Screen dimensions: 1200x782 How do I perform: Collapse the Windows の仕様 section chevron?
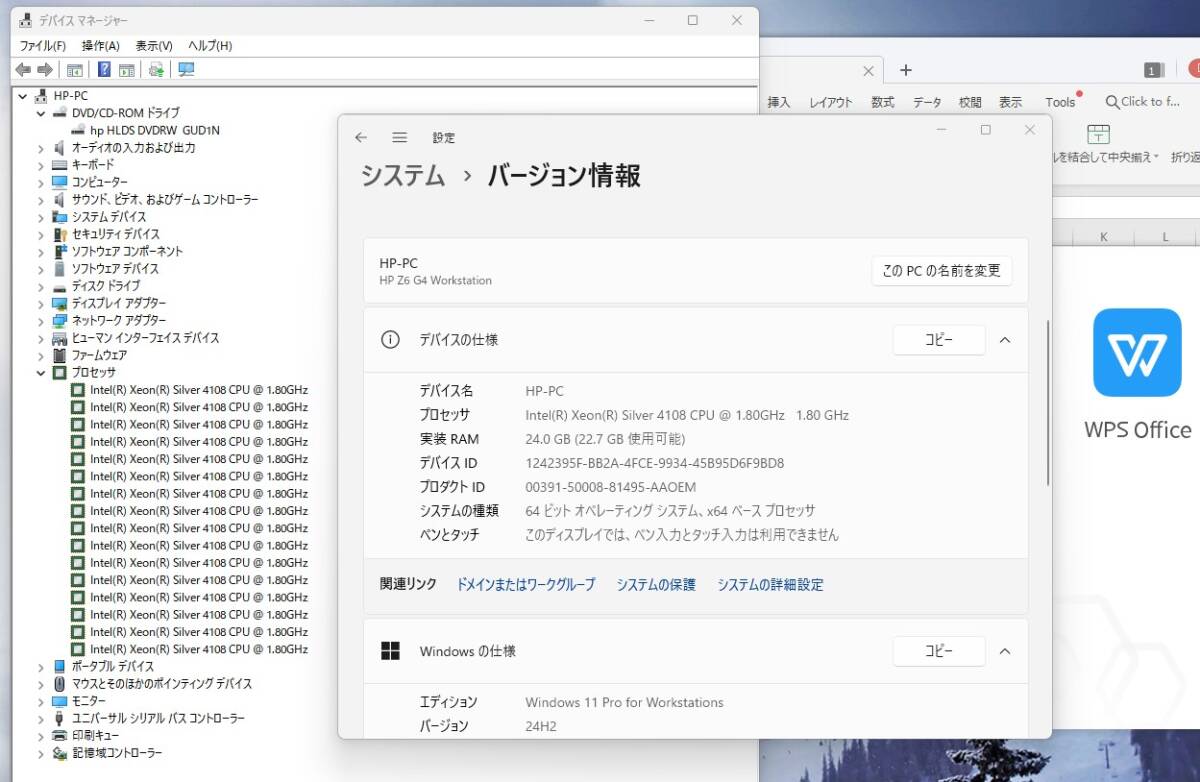(x=1005, y=652)
